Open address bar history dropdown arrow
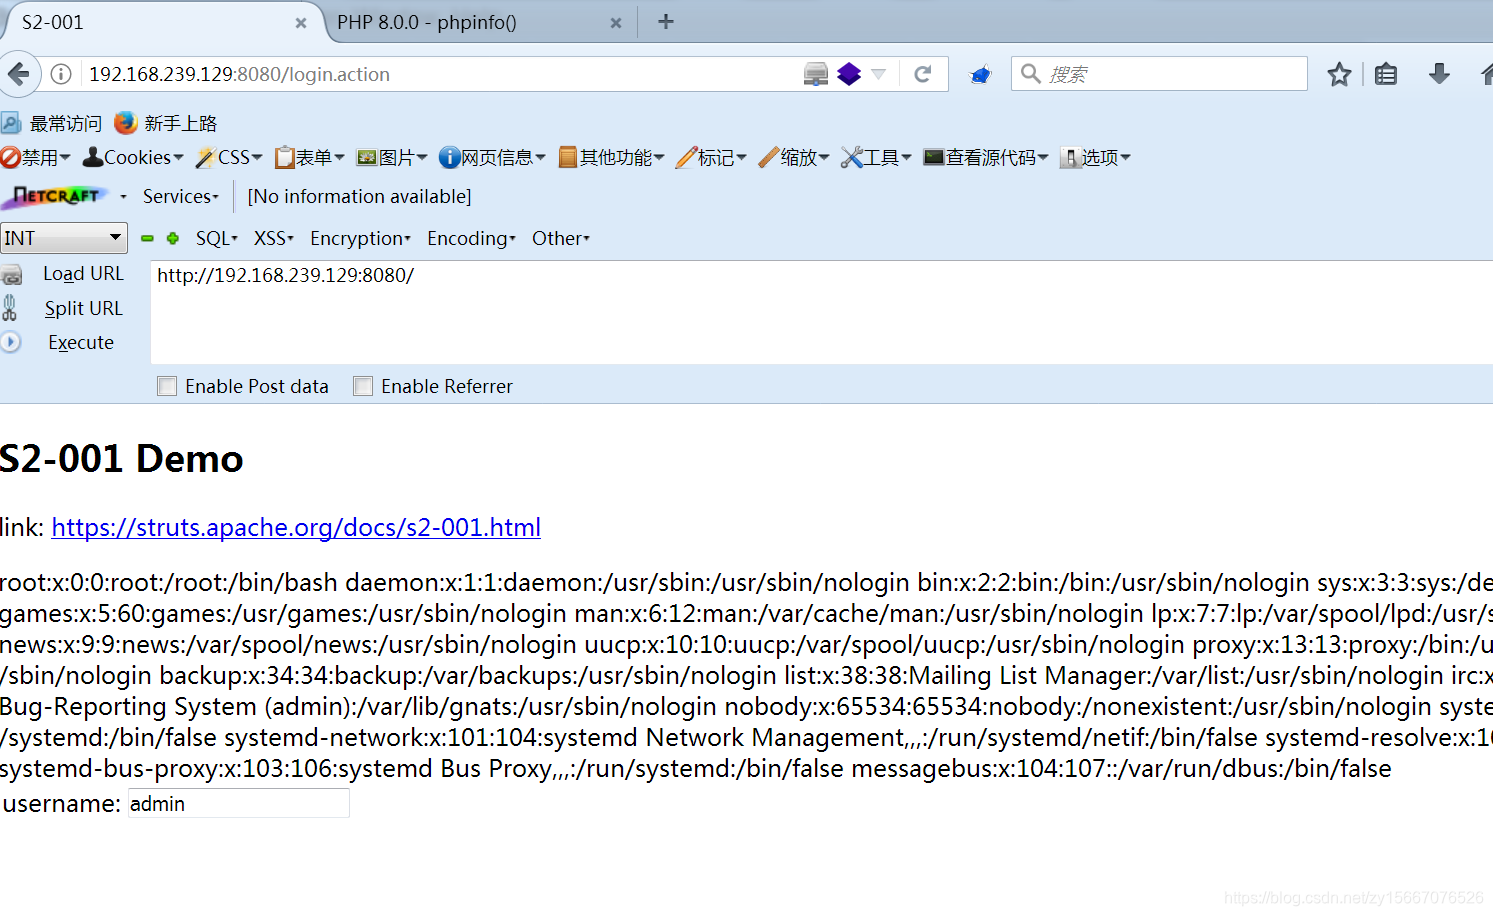1493x916 pixels. [879, 74]
